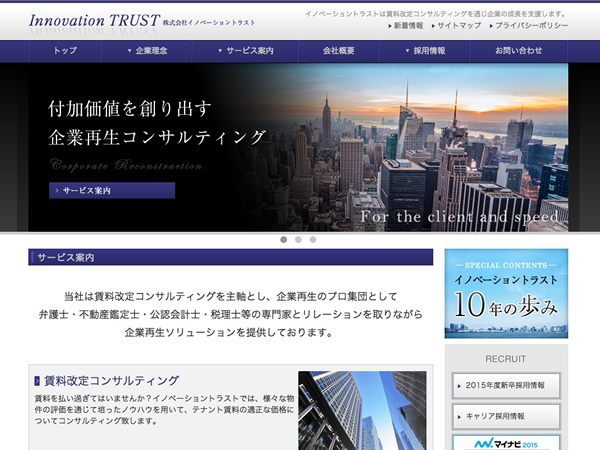Click the マイナビ2015 banner
Image resolution: width=600 pixels, height=450 pixels.
tap(506, 442)
